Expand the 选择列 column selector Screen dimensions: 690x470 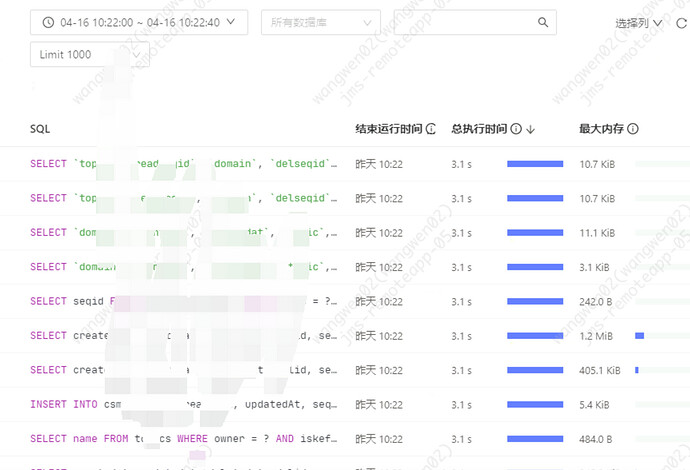(638, 22)
